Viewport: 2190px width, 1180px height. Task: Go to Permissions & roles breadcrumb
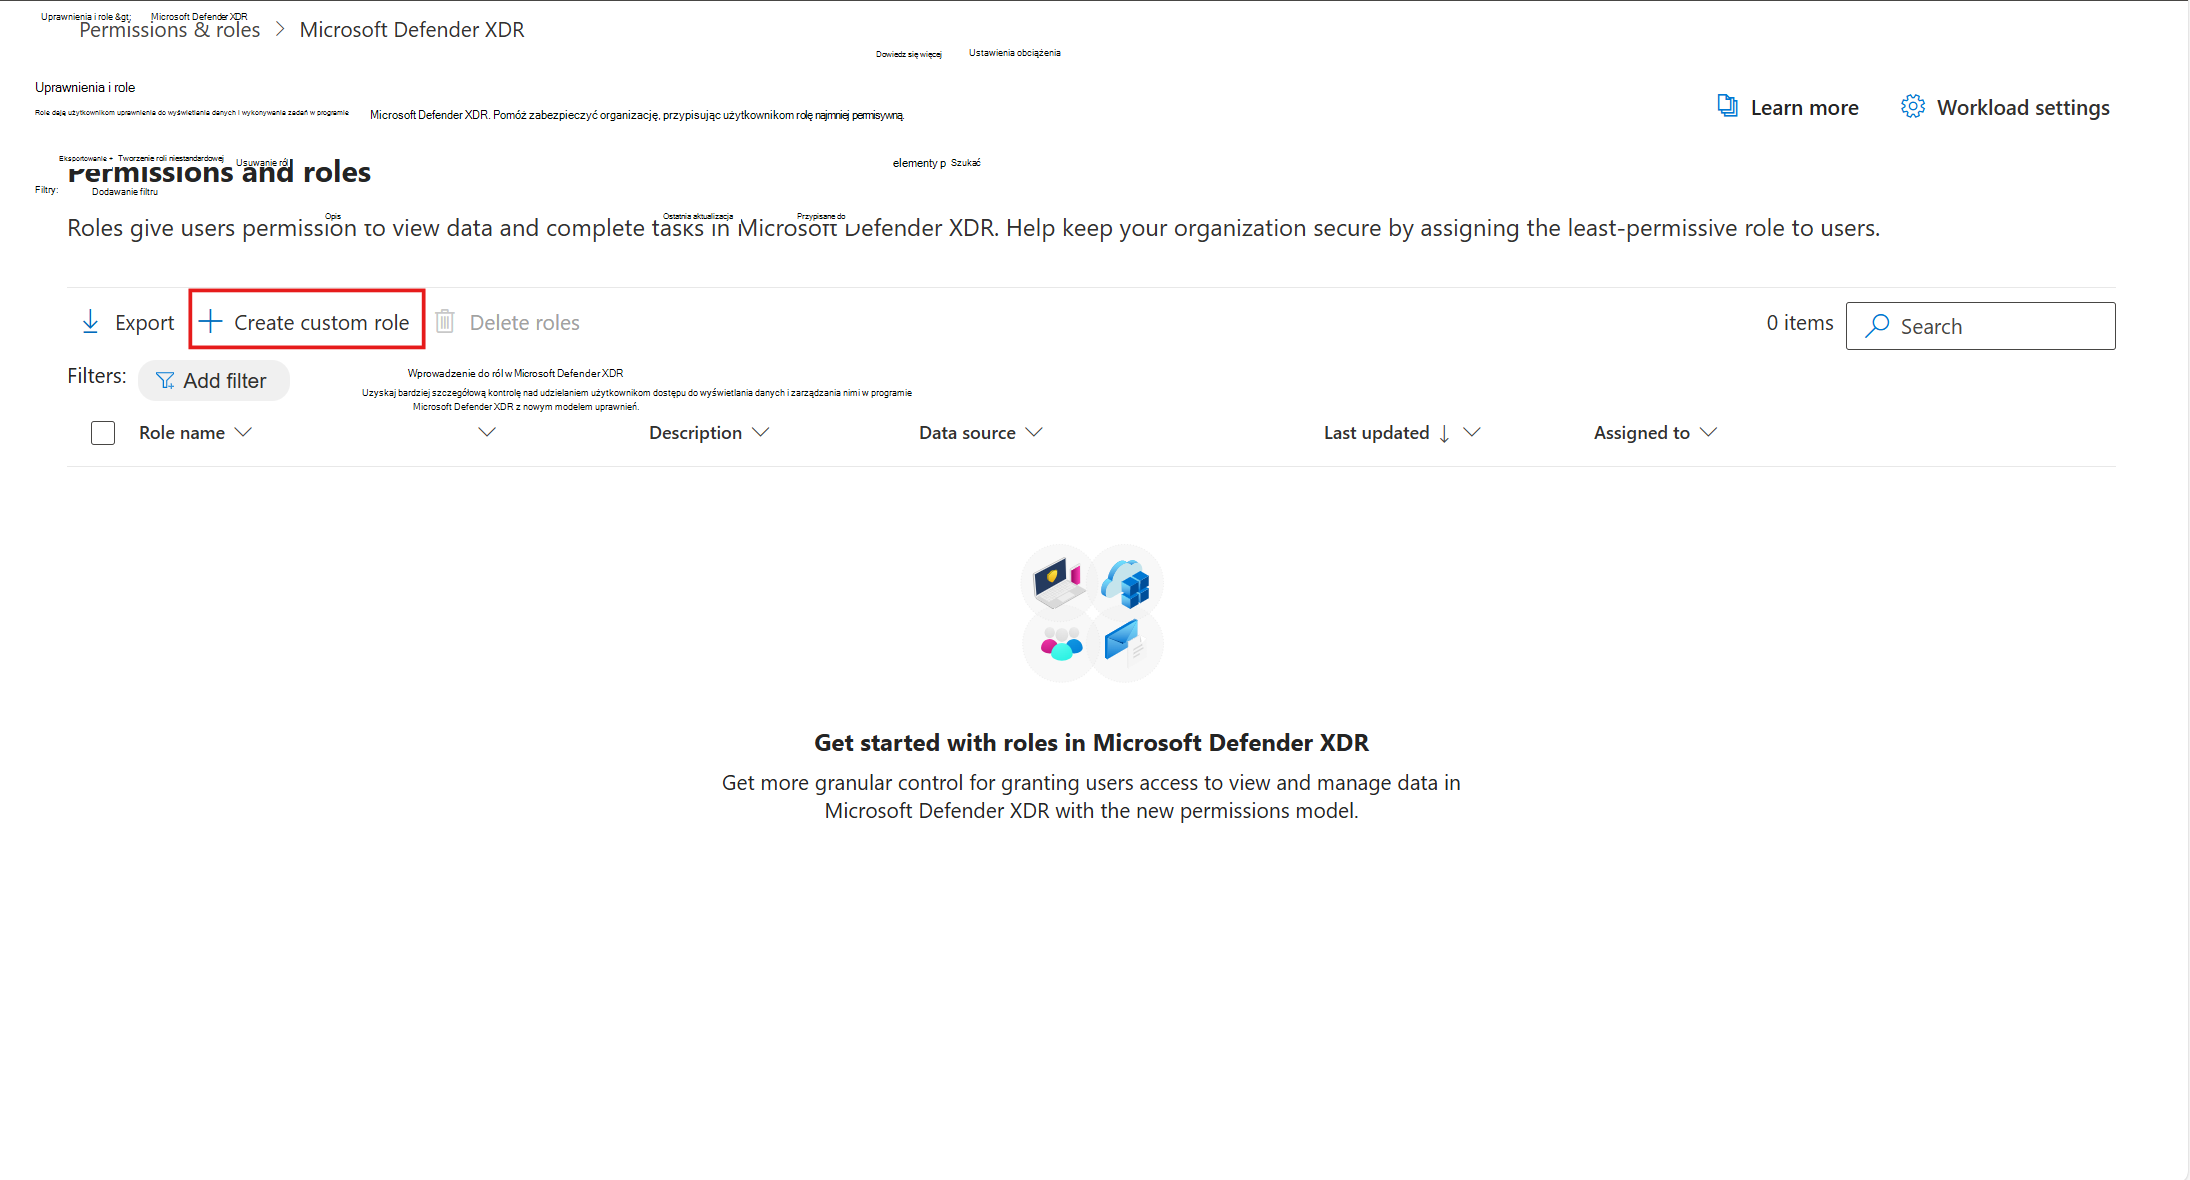coord(170,30)
